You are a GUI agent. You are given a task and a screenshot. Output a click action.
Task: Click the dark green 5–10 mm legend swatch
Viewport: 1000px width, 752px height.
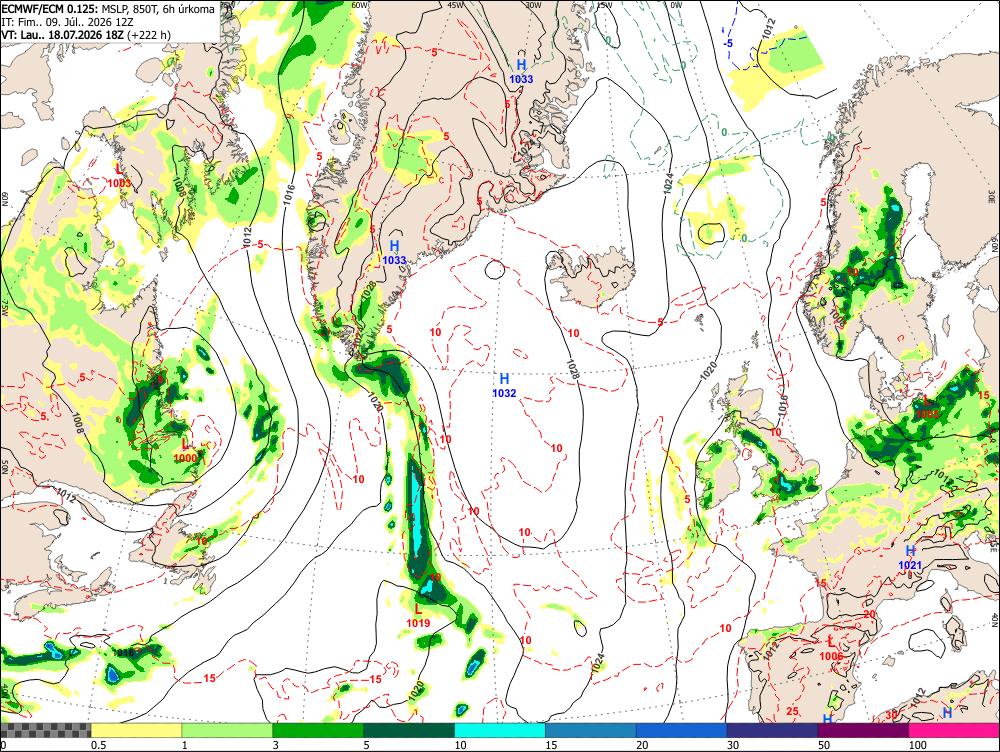coord(409,730)
